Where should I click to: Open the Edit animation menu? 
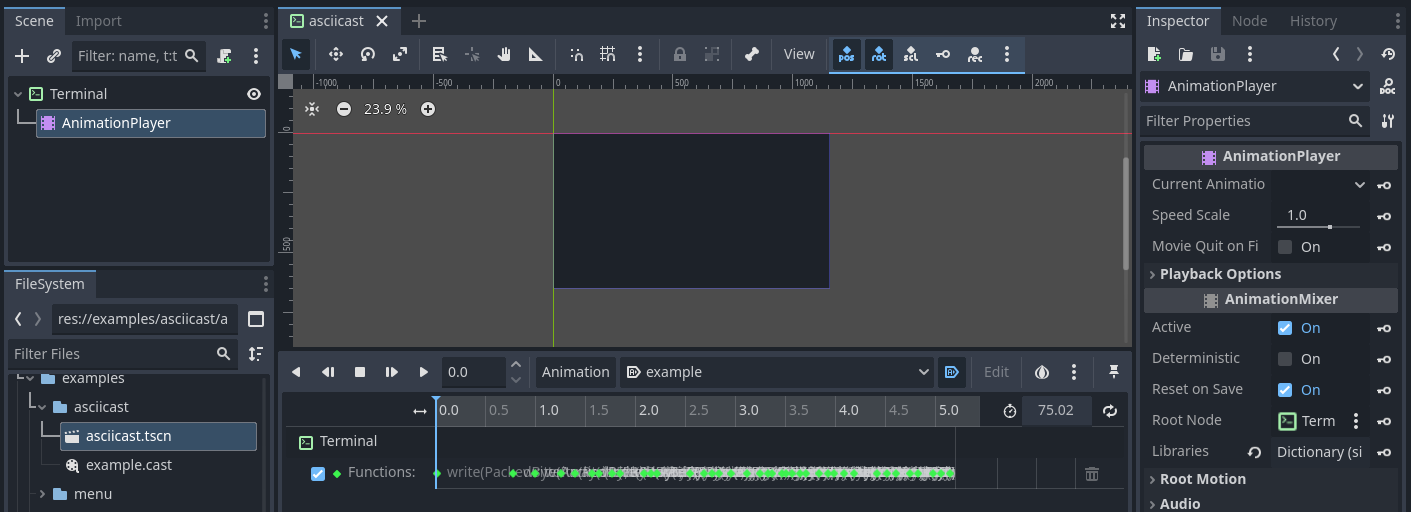(996, 372)
